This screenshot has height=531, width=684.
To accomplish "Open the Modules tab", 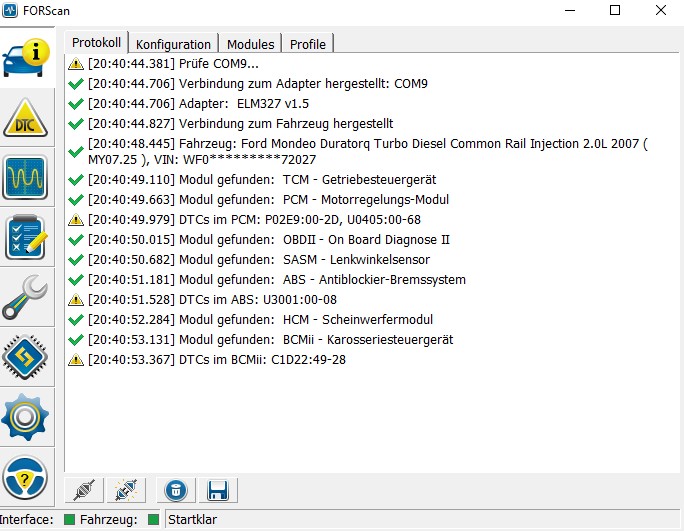I will coord(250,44).
